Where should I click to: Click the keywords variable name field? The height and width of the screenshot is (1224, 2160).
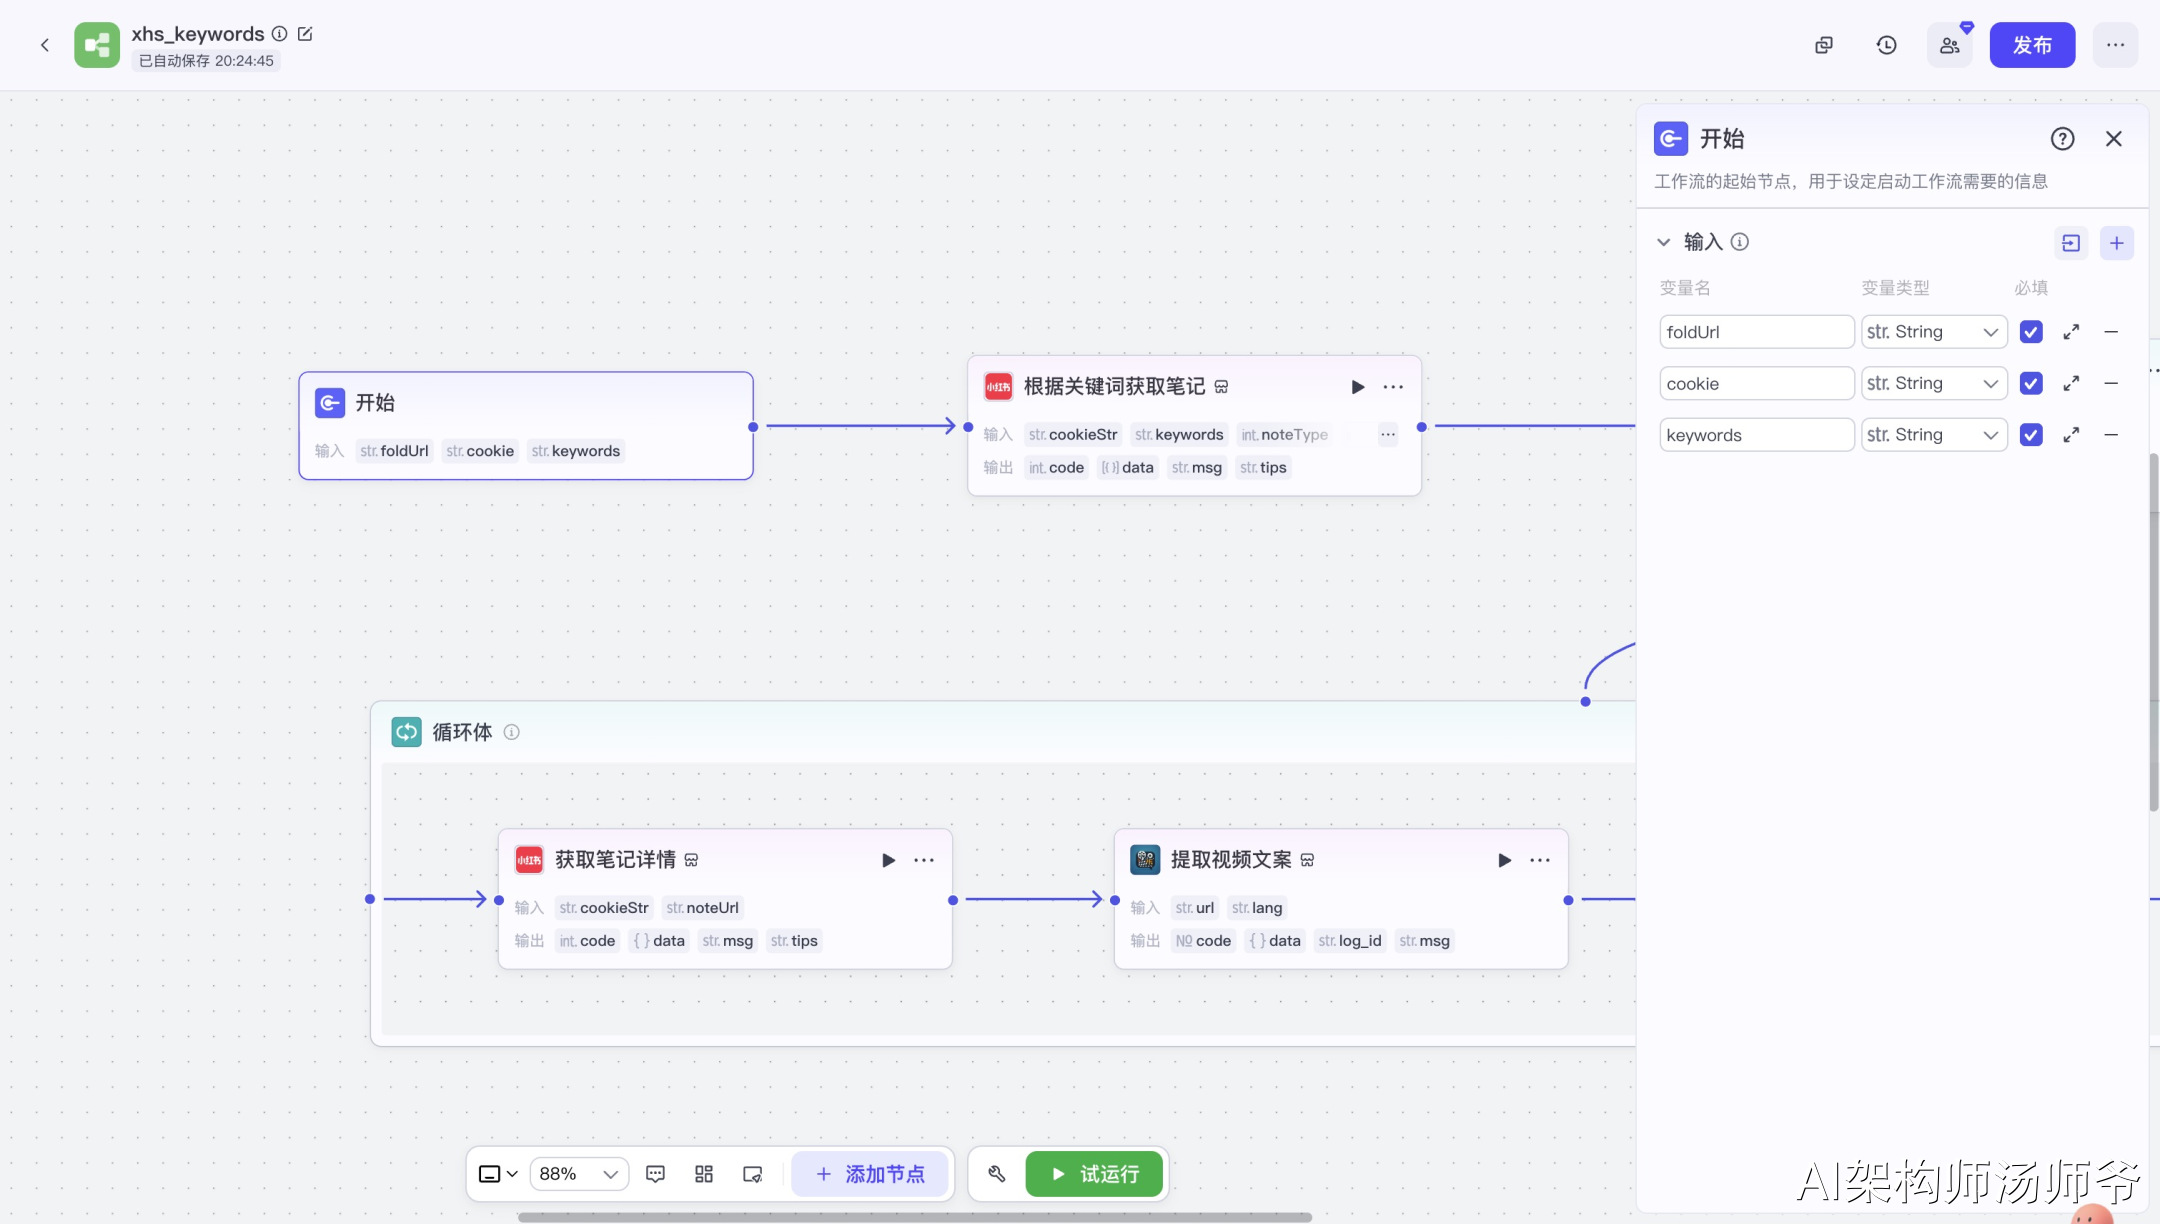[x=1756, y=435]
